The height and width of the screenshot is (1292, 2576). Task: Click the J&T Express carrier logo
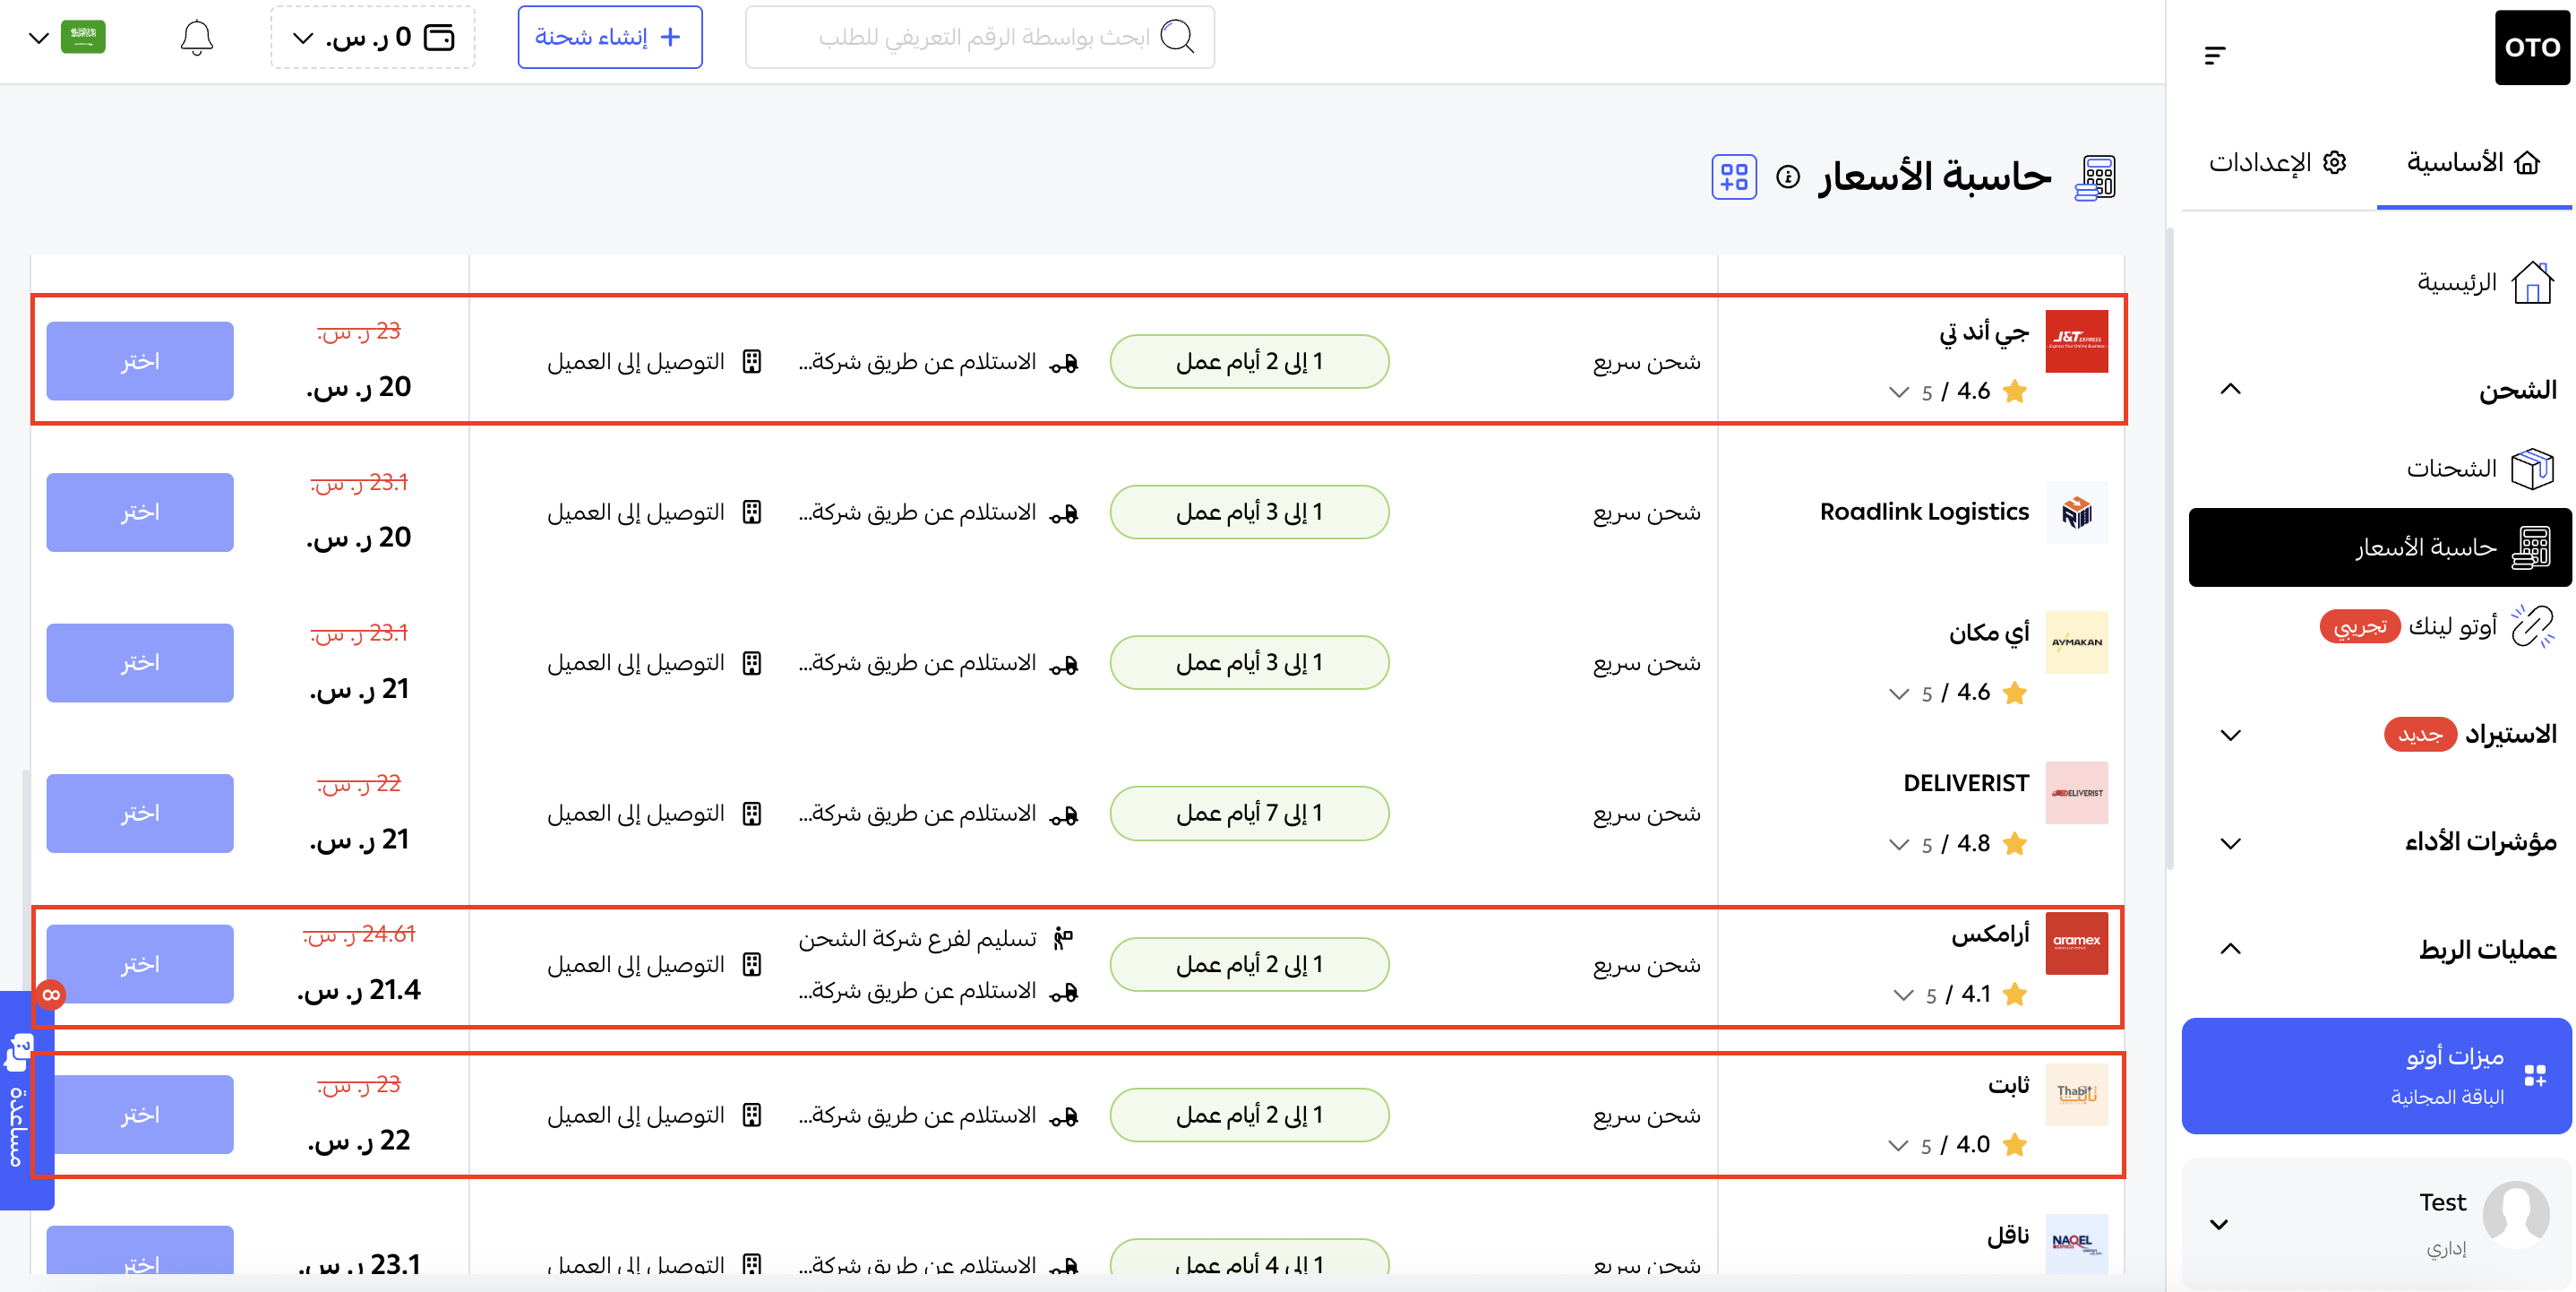[x=2076, y=341]
